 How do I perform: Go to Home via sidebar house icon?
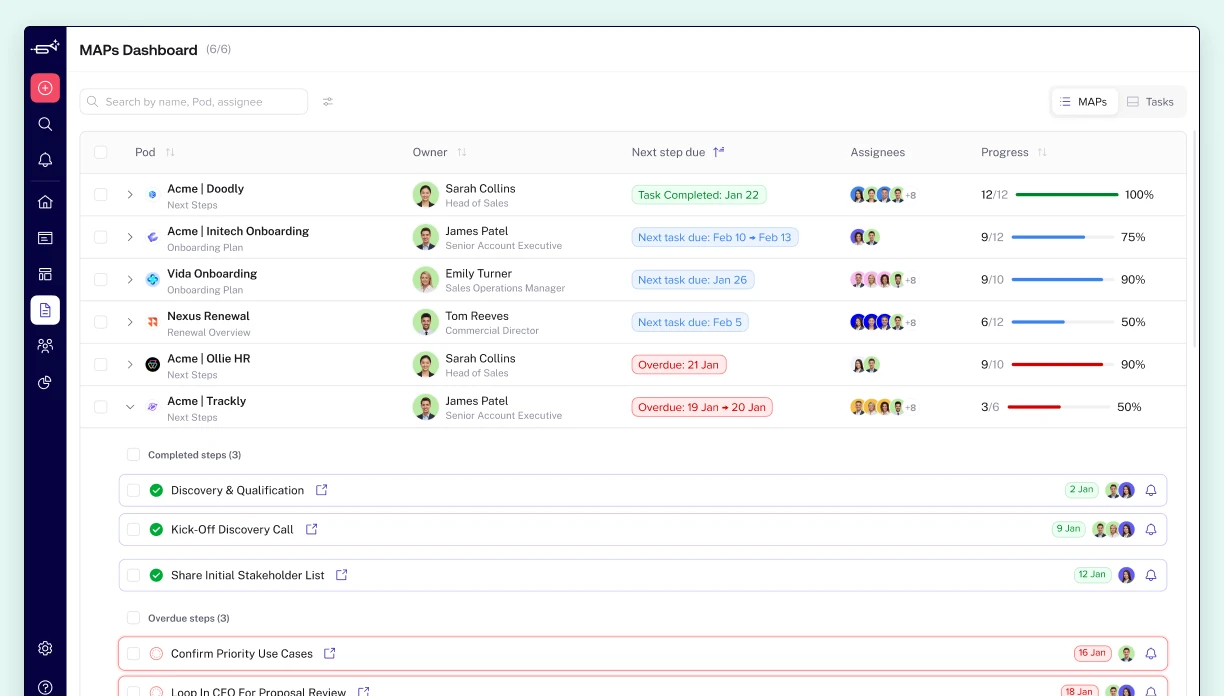(45, 202)
